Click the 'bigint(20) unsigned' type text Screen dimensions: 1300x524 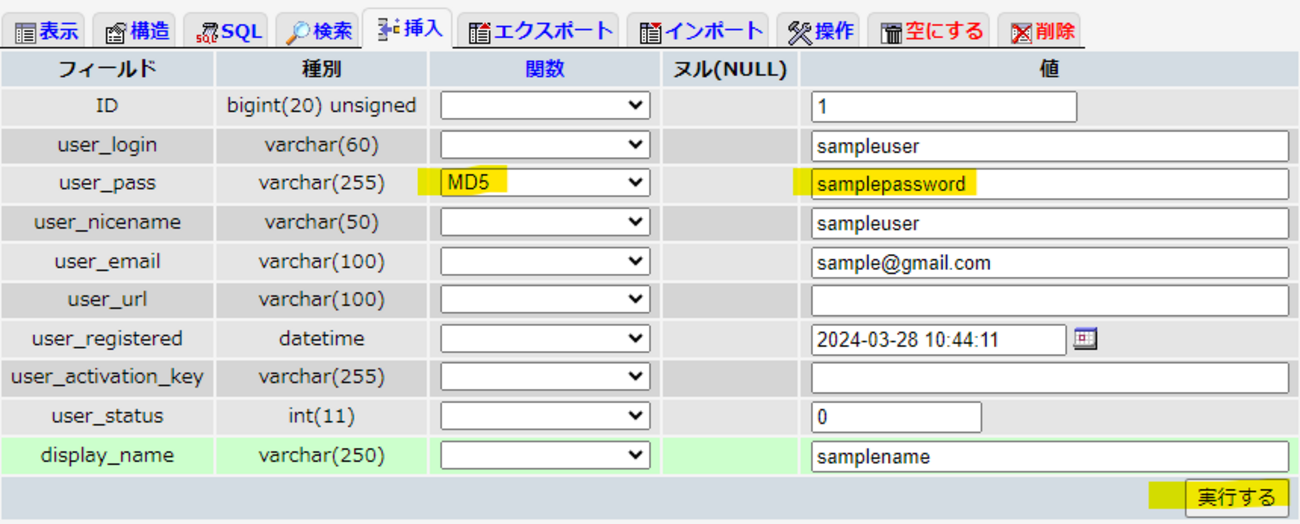tap(321, 105)
